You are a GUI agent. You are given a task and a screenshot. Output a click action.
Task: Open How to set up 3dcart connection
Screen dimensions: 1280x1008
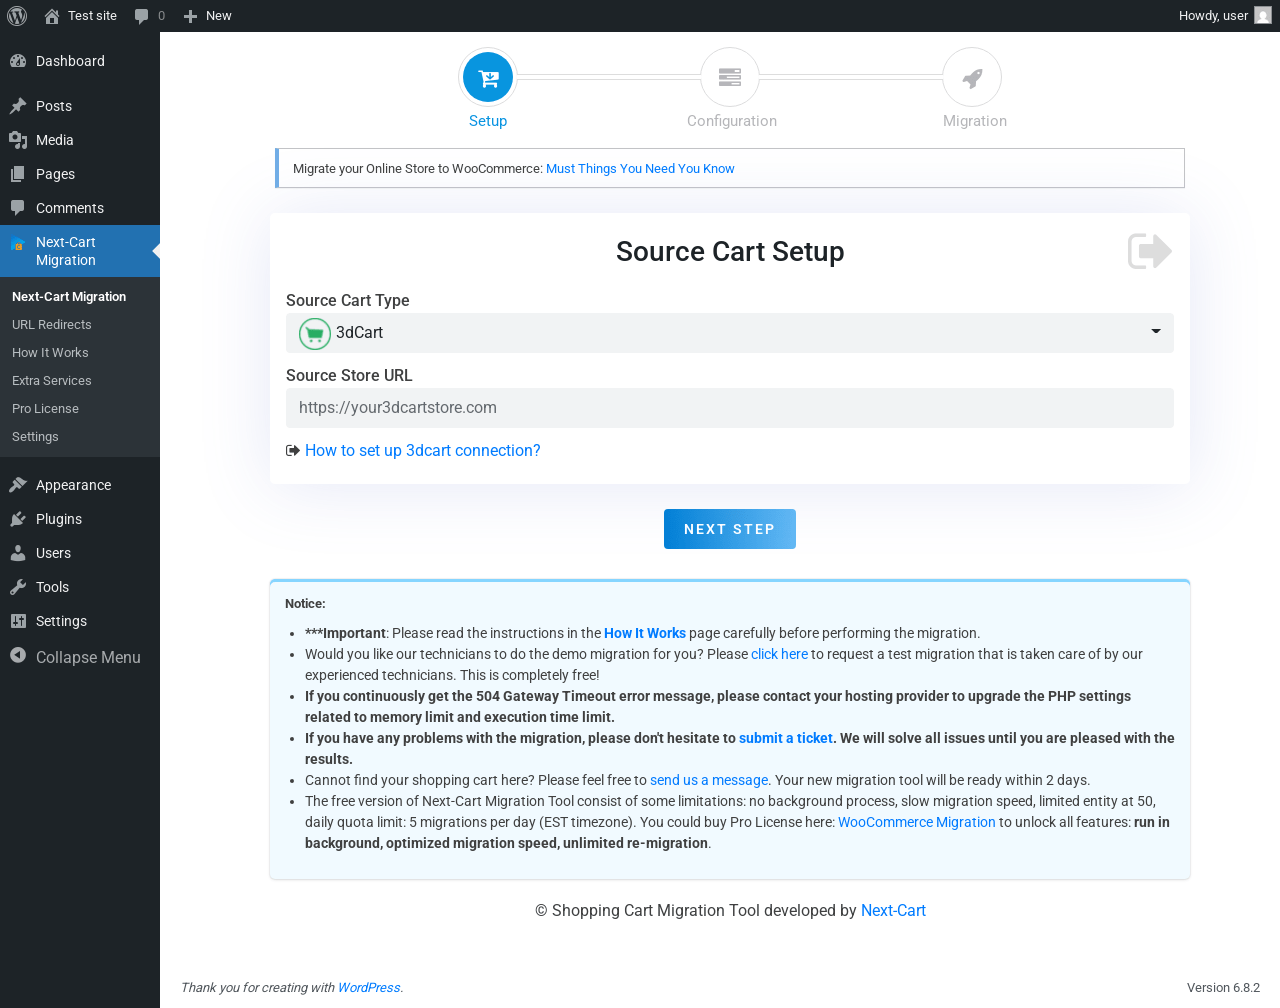(422, 451)
